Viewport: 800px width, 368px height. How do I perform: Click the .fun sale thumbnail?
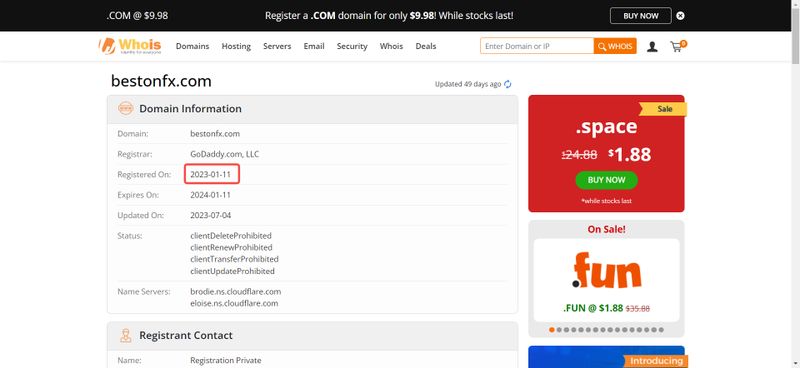tap(606, 280)
